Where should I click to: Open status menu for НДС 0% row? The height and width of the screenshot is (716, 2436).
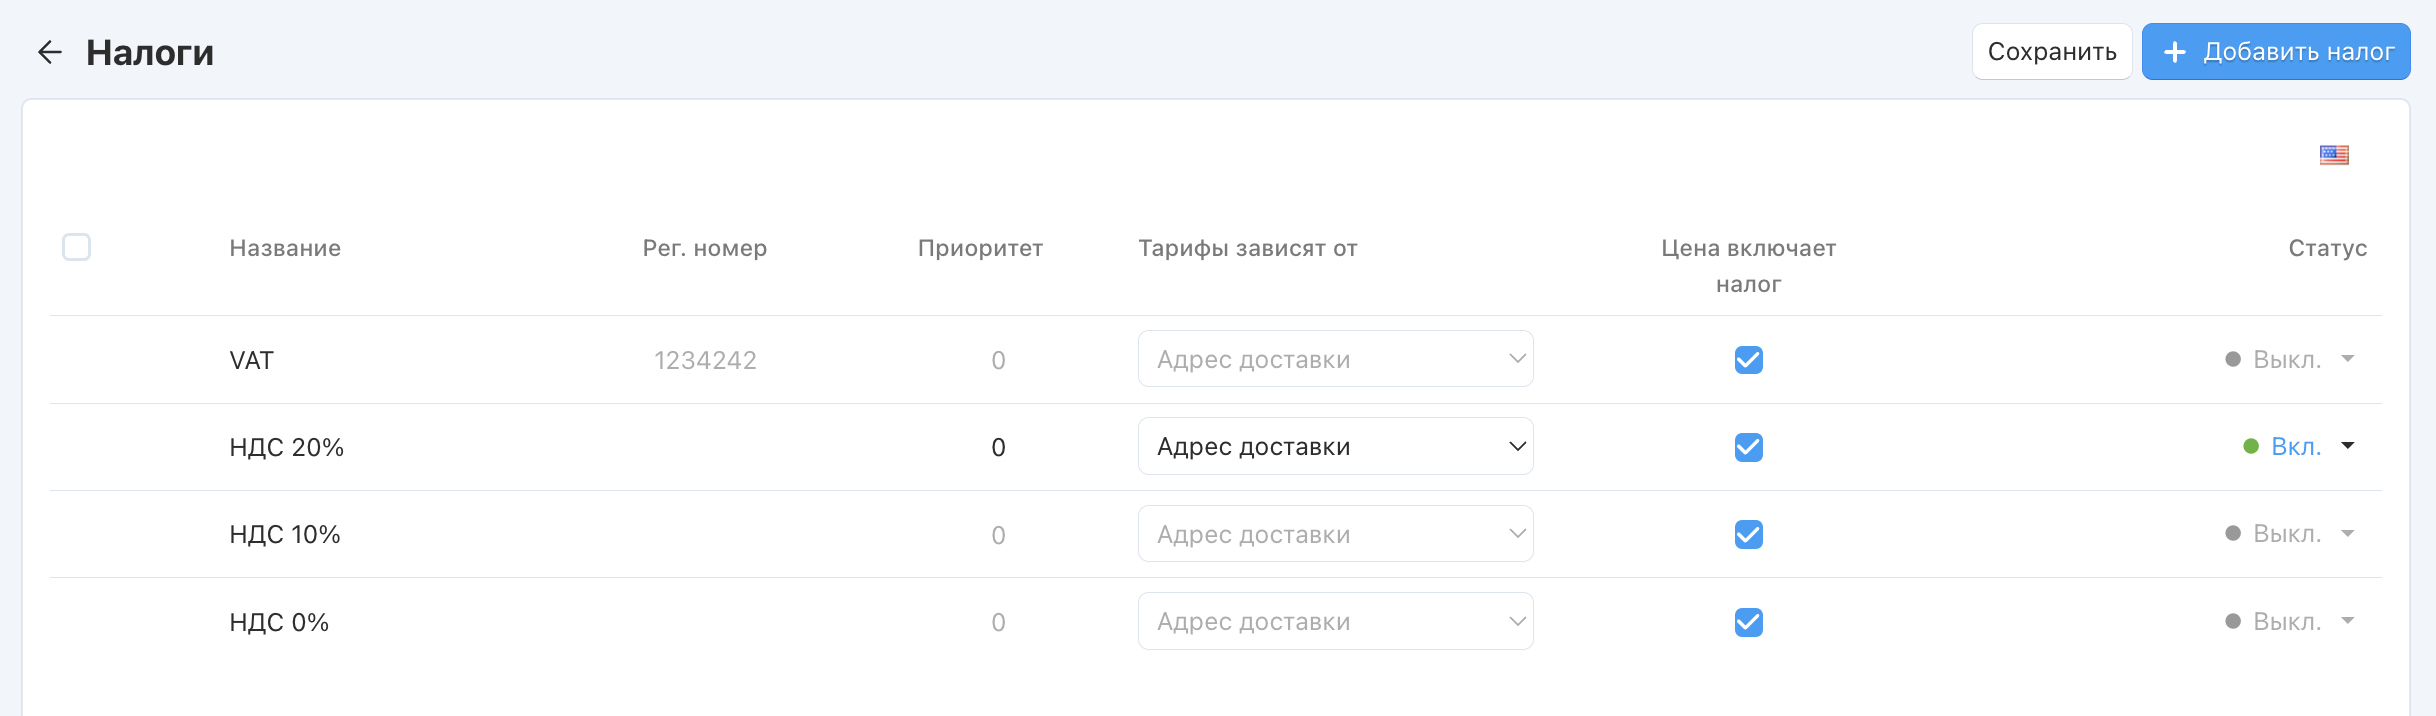point(2290,622)
